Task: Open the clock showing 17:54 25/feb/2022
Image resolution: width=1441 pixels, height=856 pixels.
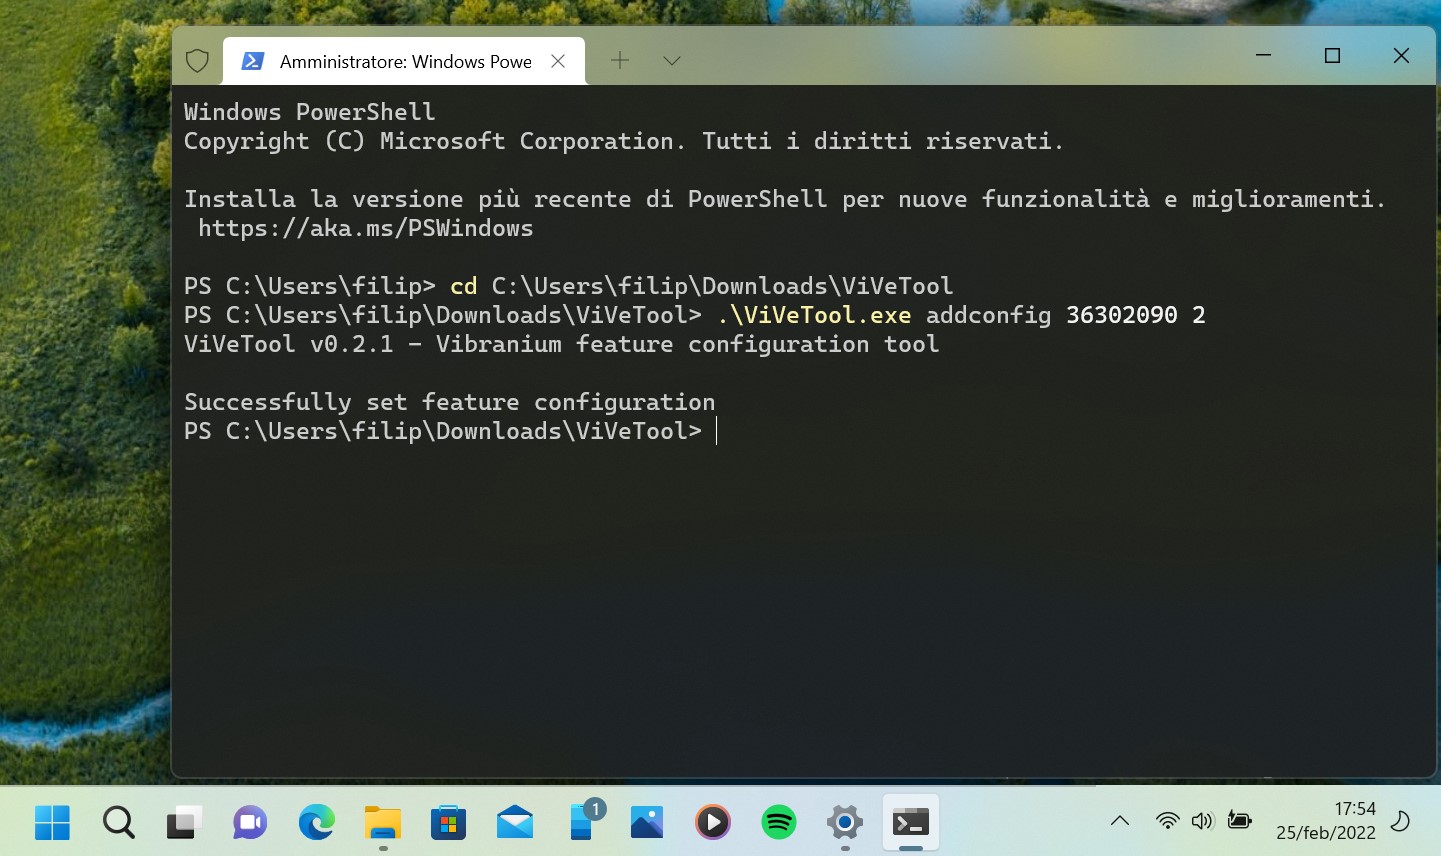Action: pyautogui.click(x=1326, y=821)
